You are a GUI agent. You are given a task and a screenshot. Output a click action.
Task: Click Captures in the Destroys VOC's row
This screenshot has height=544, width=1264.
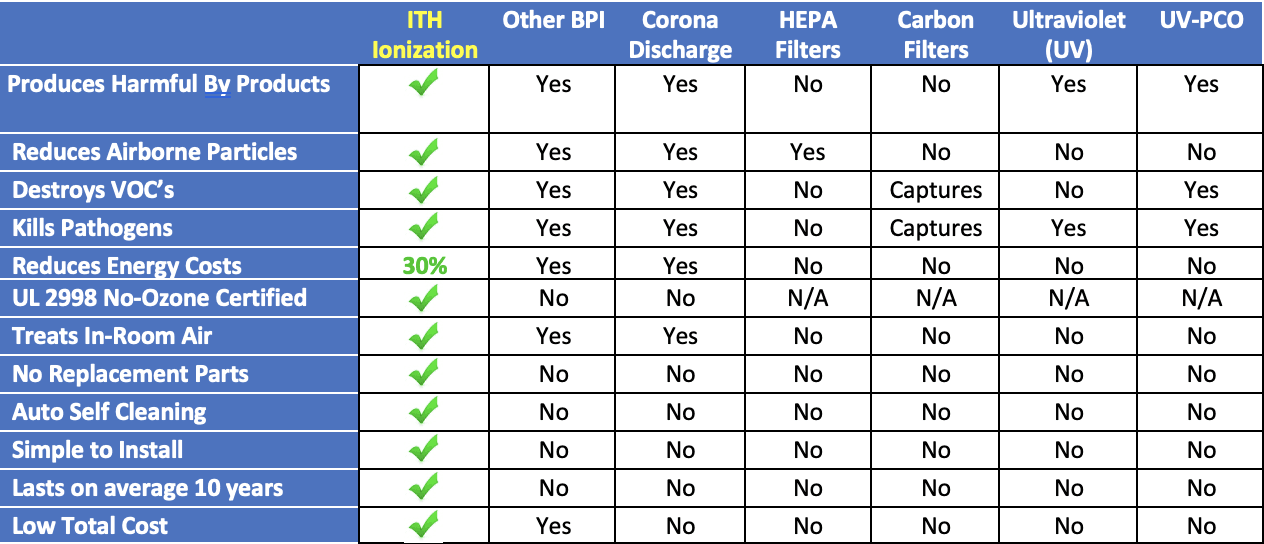pos(936,190)
